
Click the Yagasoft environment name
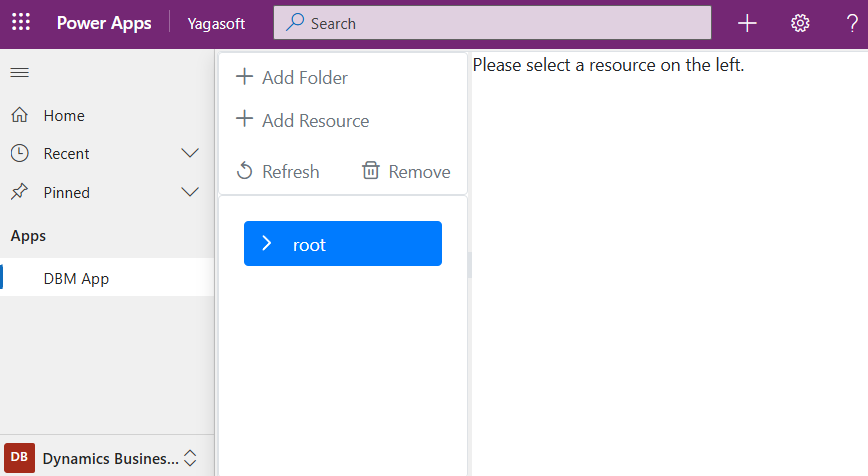[x=216, y=24]
